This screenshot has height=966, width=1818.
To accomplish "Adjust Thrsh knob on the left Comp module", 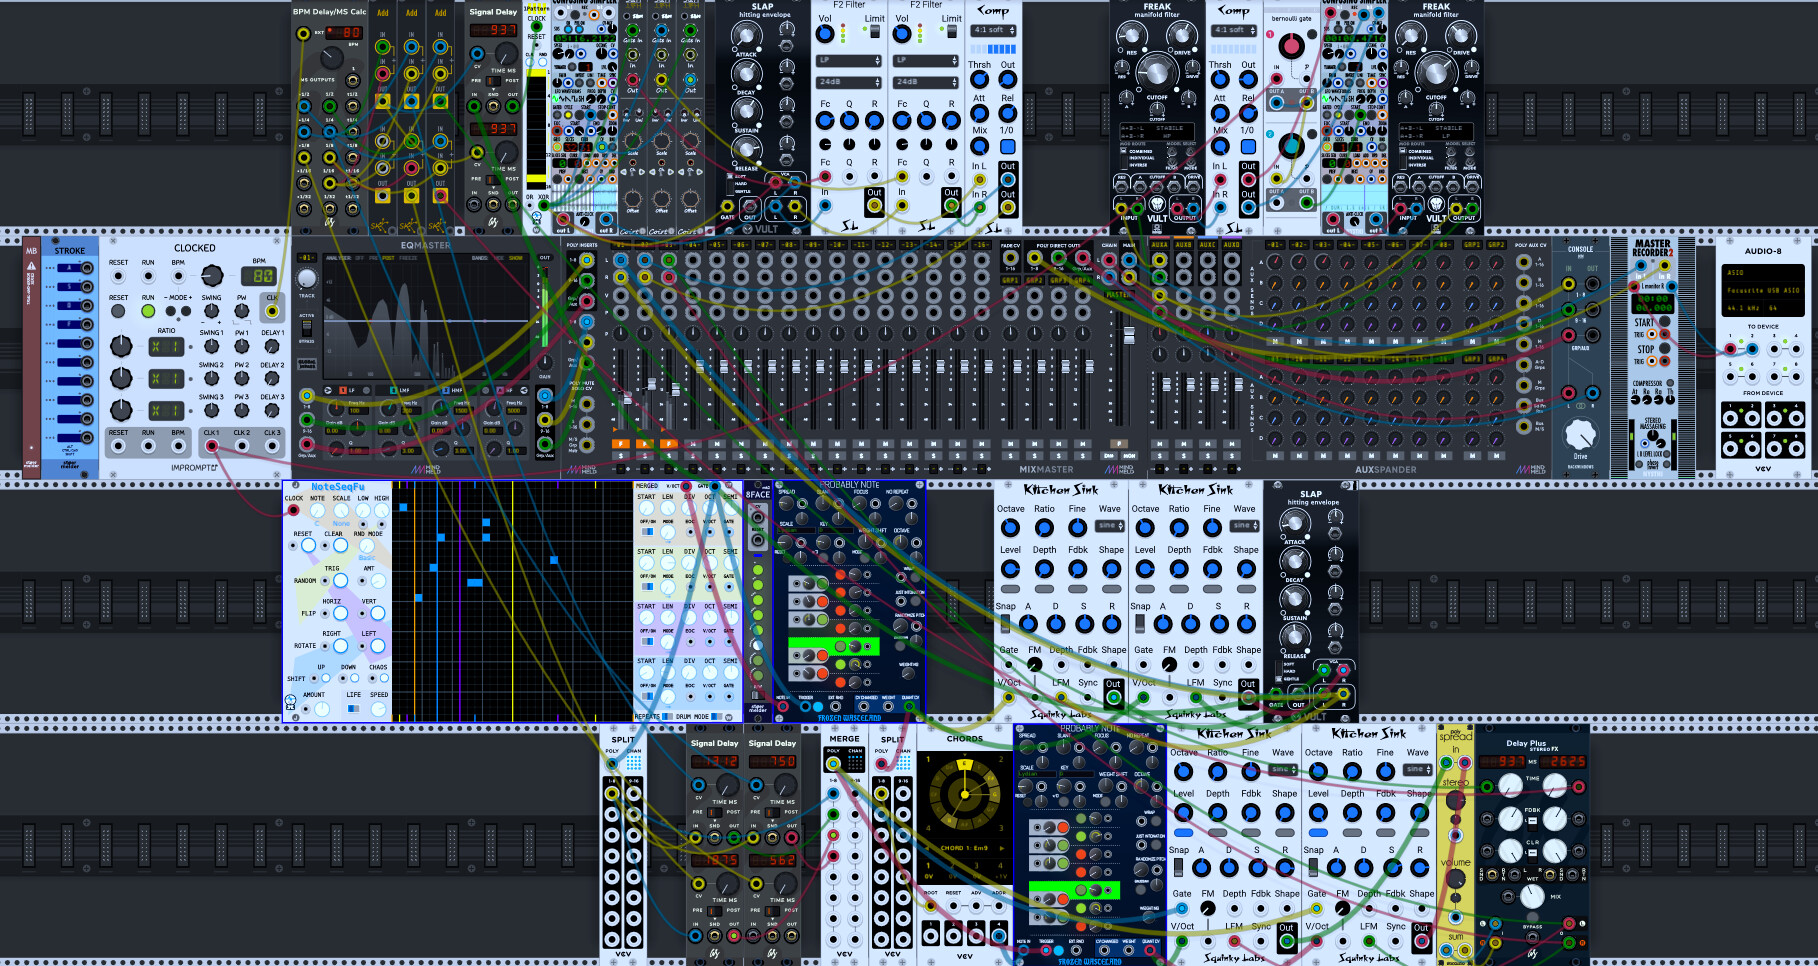I will coord(979,80).
